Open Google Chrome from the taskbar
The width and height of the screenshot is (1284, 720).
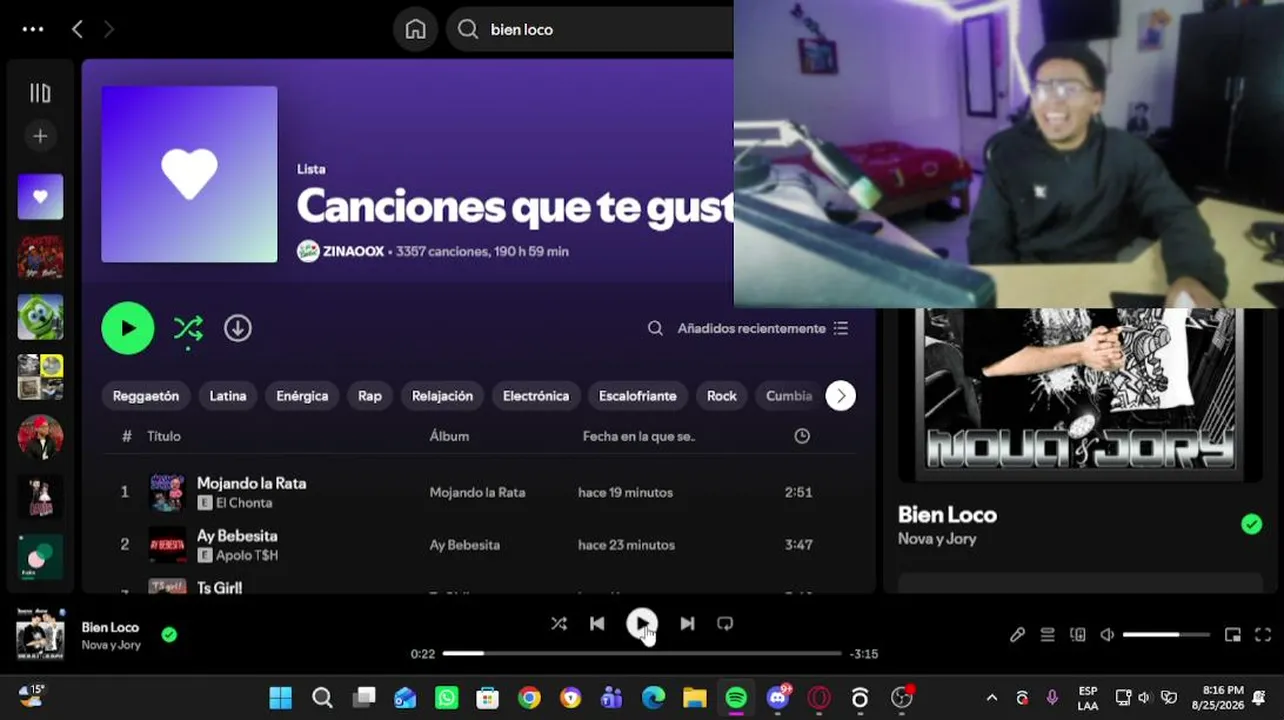529,698
